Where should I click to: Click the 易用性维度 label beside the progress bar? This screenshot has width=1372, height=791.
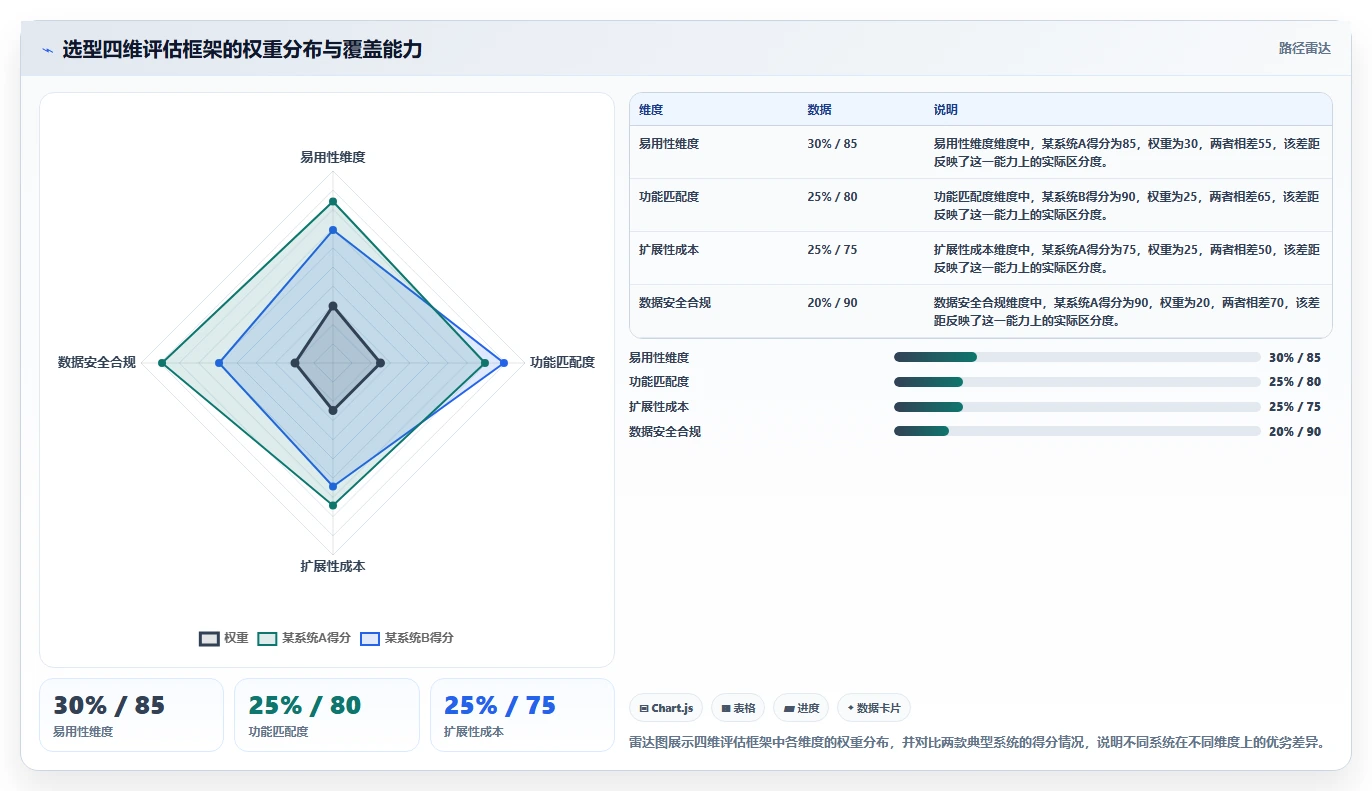[659, 358]
